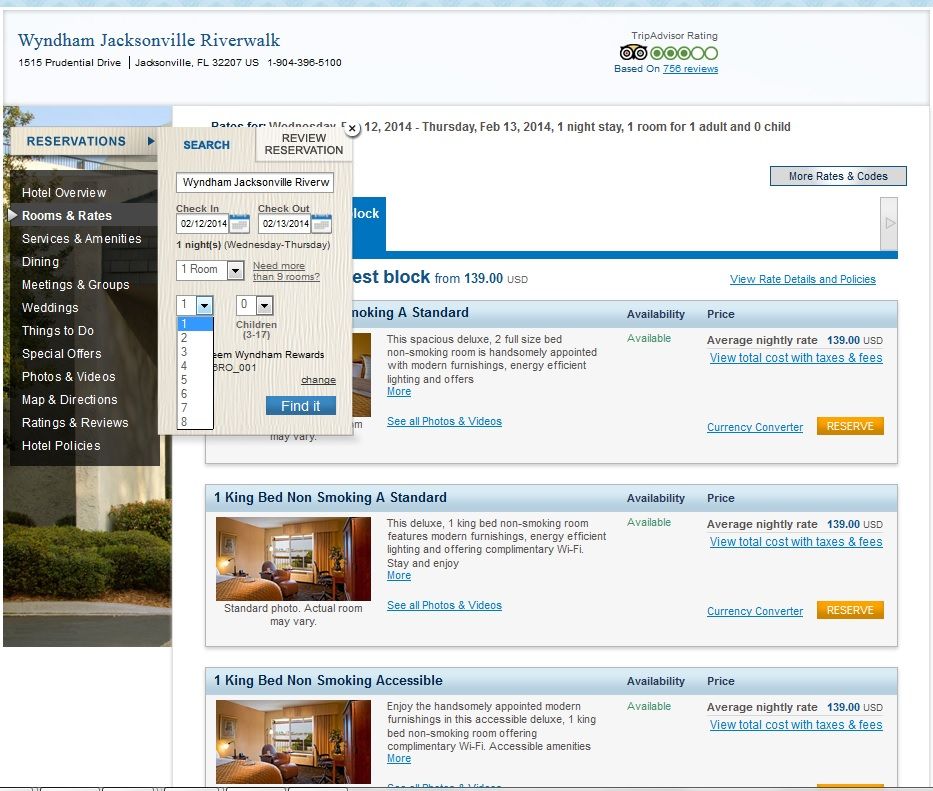Open Hotel Overview in sidebar
Screen dimensions: 933x791
click(x=64, y=192)
